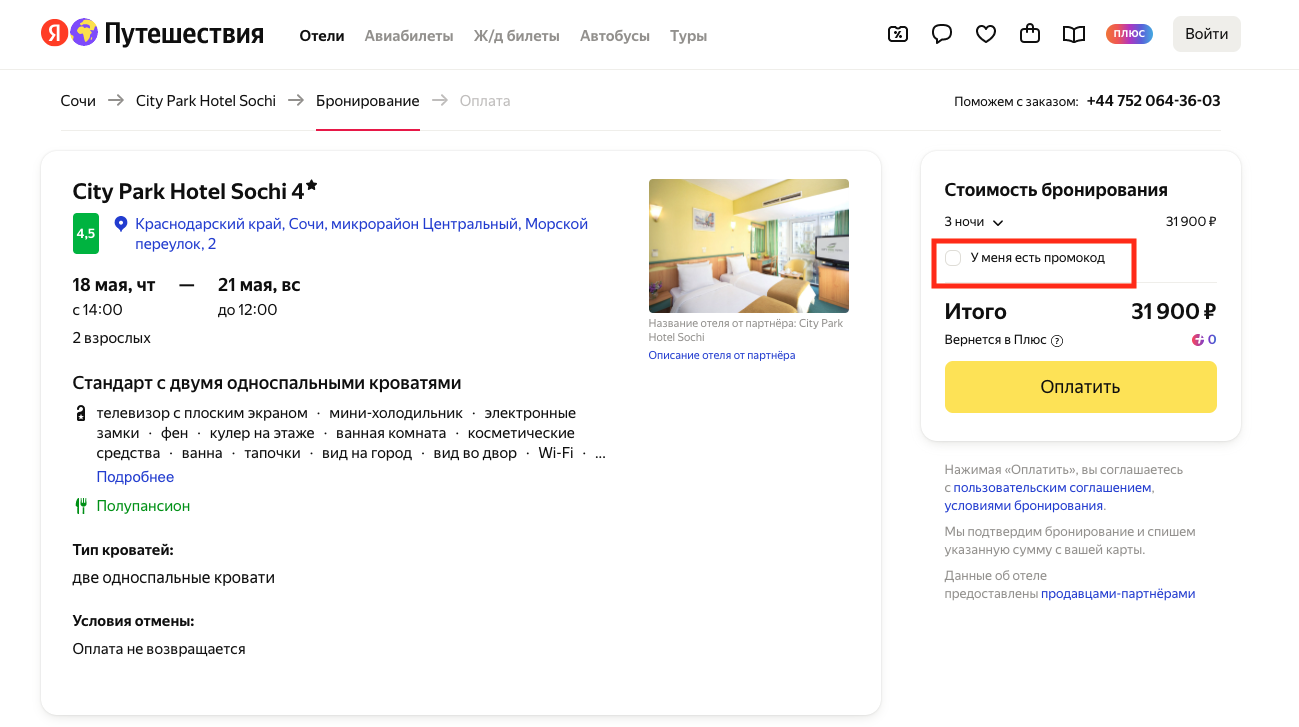This screenshot has width=1299, height=727.
Task: Click the check-out date '21 мая, вс'
Action: click(259, 285)
